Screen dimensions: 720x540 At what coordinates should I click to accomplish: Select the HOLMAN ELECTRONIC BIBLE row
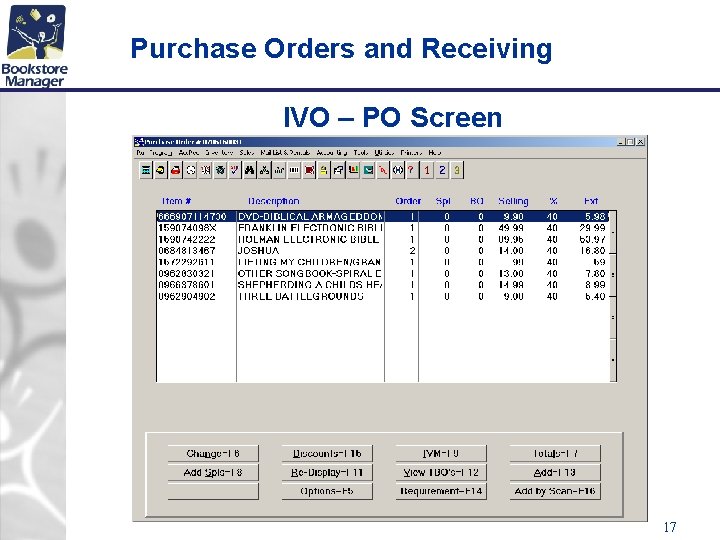[x=382, y=239]
